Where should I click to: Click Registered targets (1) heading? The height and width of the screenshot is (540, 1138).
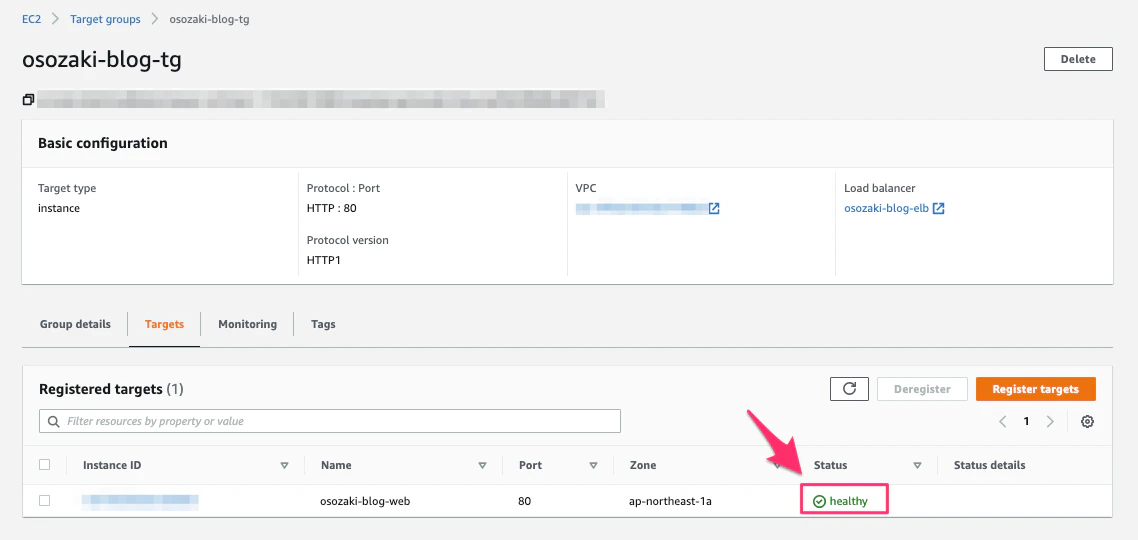pos(111,389)
